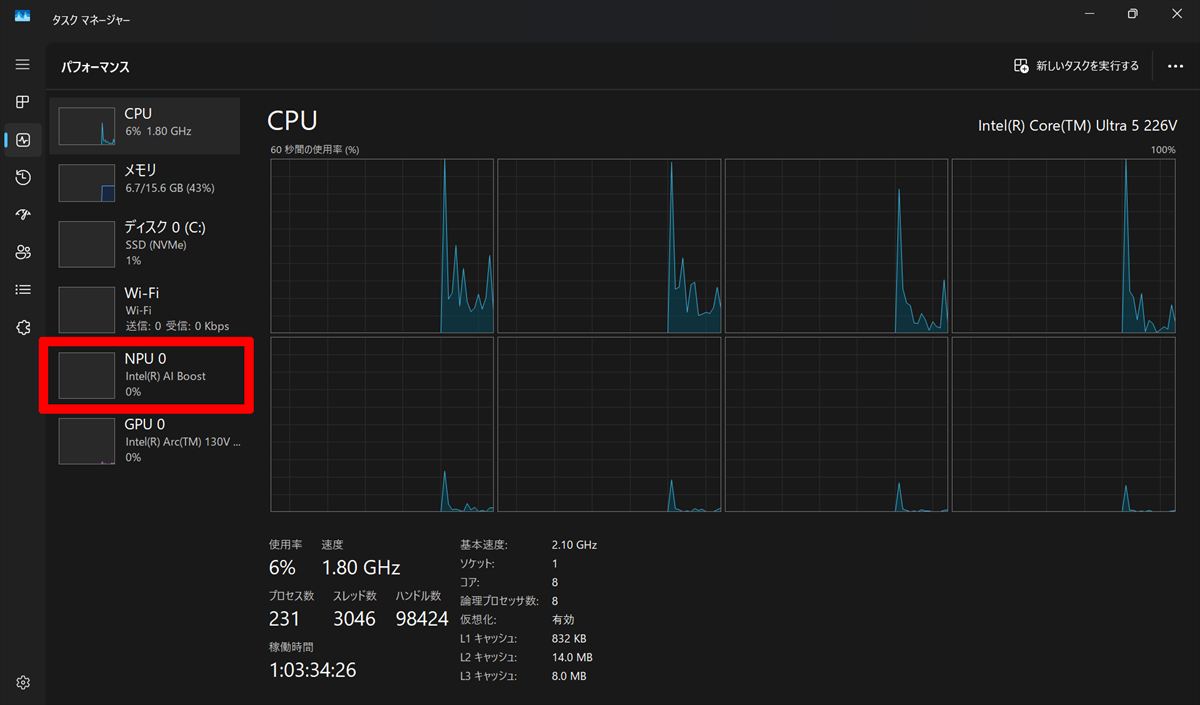The image size is (1200, 705).
Task: Select the Performance page icon
Action: pyautogui.click(x=23, y=140)
